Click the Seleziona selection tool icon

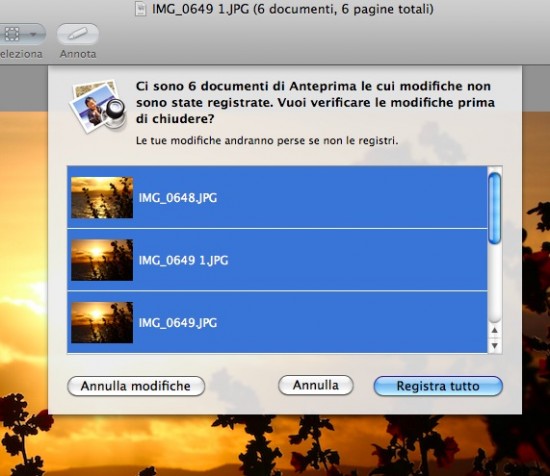pyautogui.click(x=11, y=34)
